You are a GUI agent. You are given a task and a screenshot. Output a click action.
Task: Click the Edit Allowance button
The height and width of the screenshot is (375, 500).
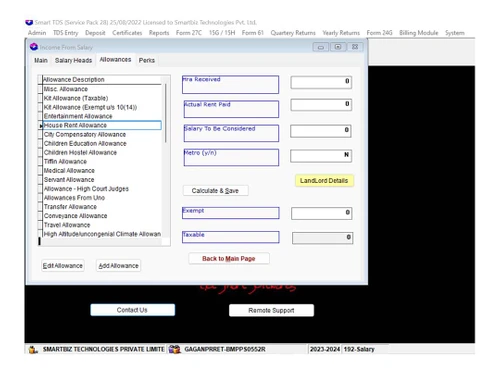(x=63, y=266)
